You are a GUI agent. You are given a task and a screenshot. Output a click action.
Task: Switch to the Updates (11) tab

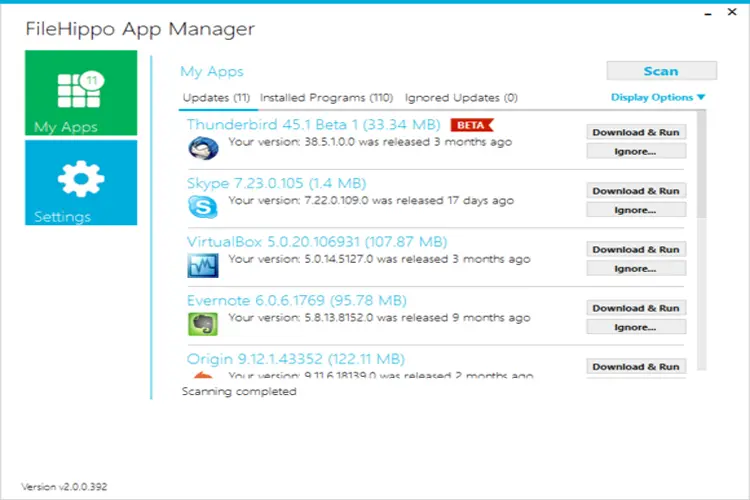click(x=217, y=98)
